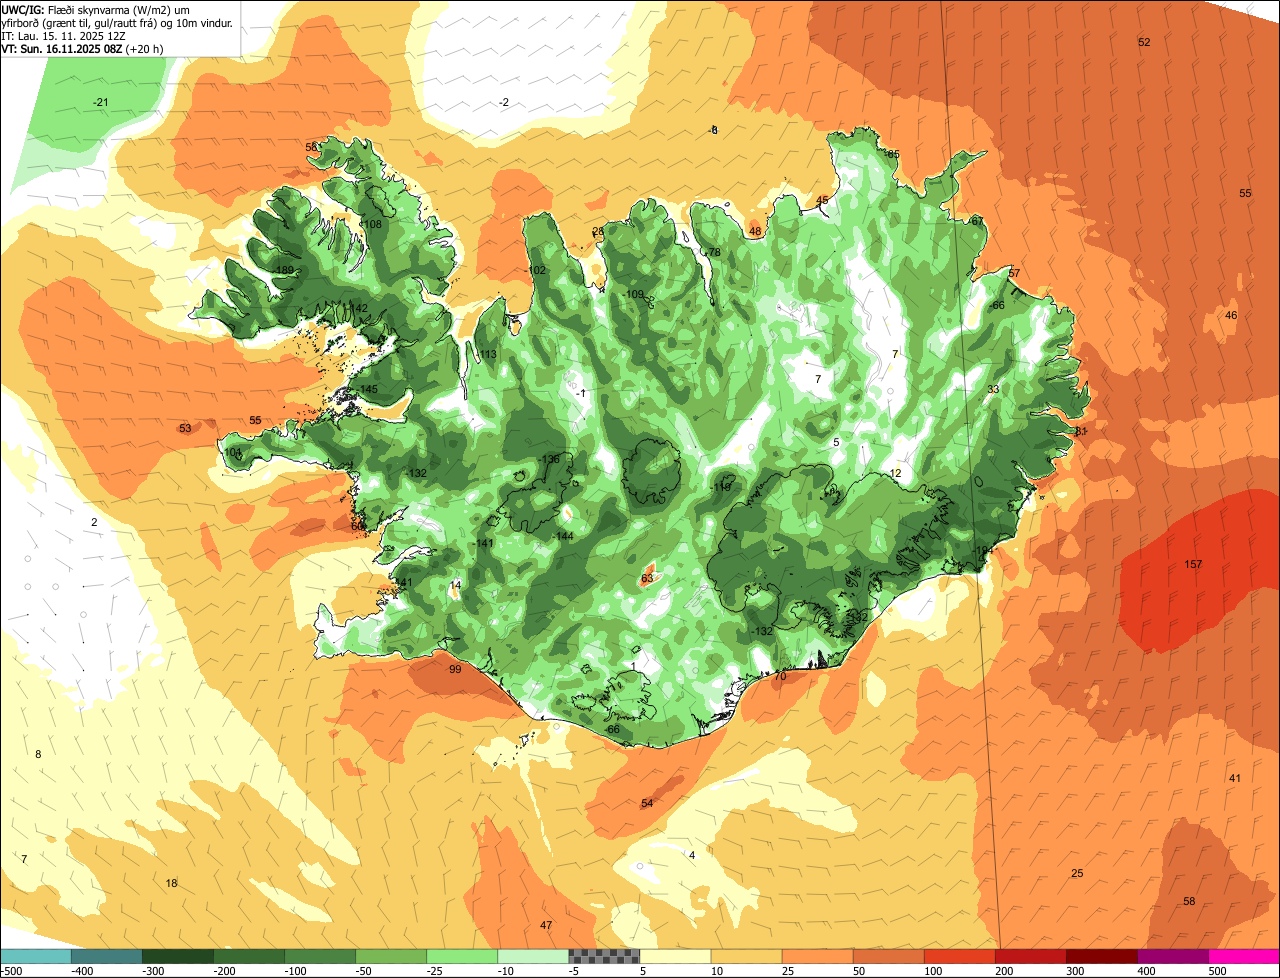Screen dimensions: 1280x978
Task: Select the legend swatch between 200 and 300
Action: 1030,956
